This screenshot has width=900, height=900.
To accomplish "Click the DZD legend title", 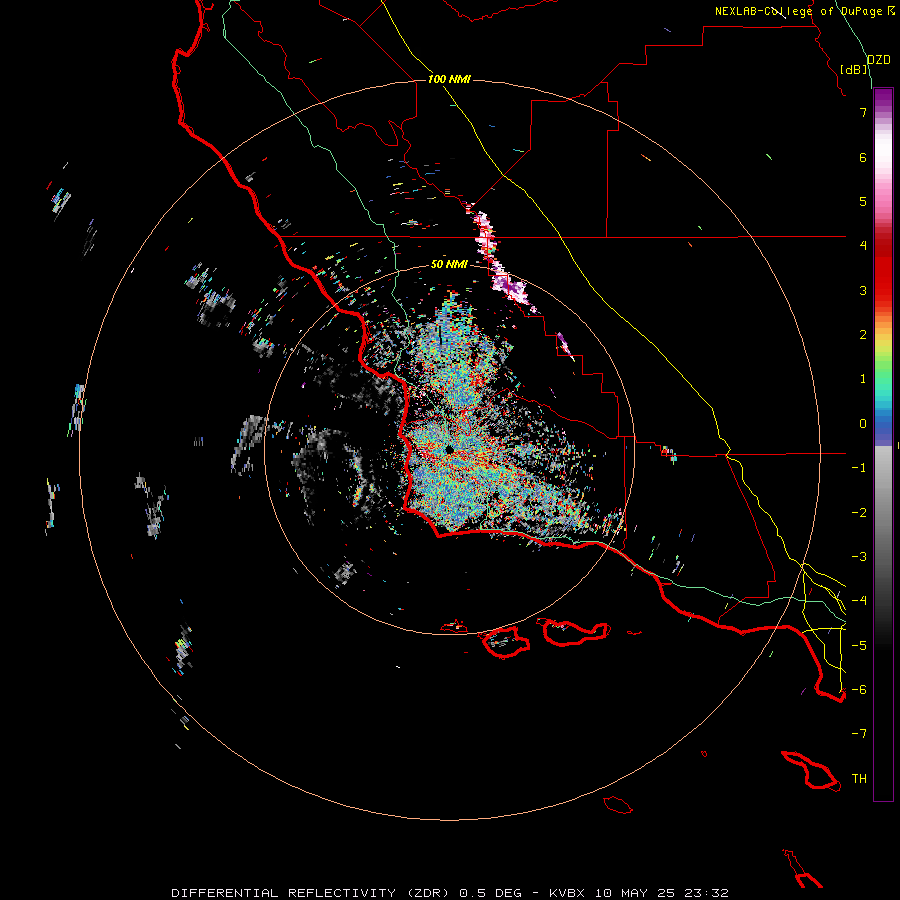I will pyautogui.click(x=878, y=60).
